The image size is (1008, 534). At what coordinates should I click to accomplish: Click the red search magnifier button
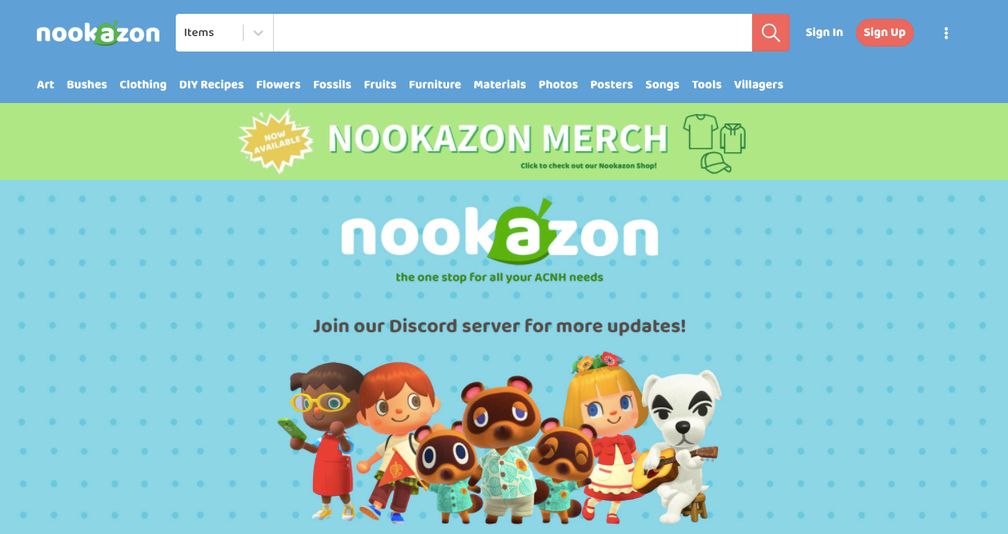point(770,33)
